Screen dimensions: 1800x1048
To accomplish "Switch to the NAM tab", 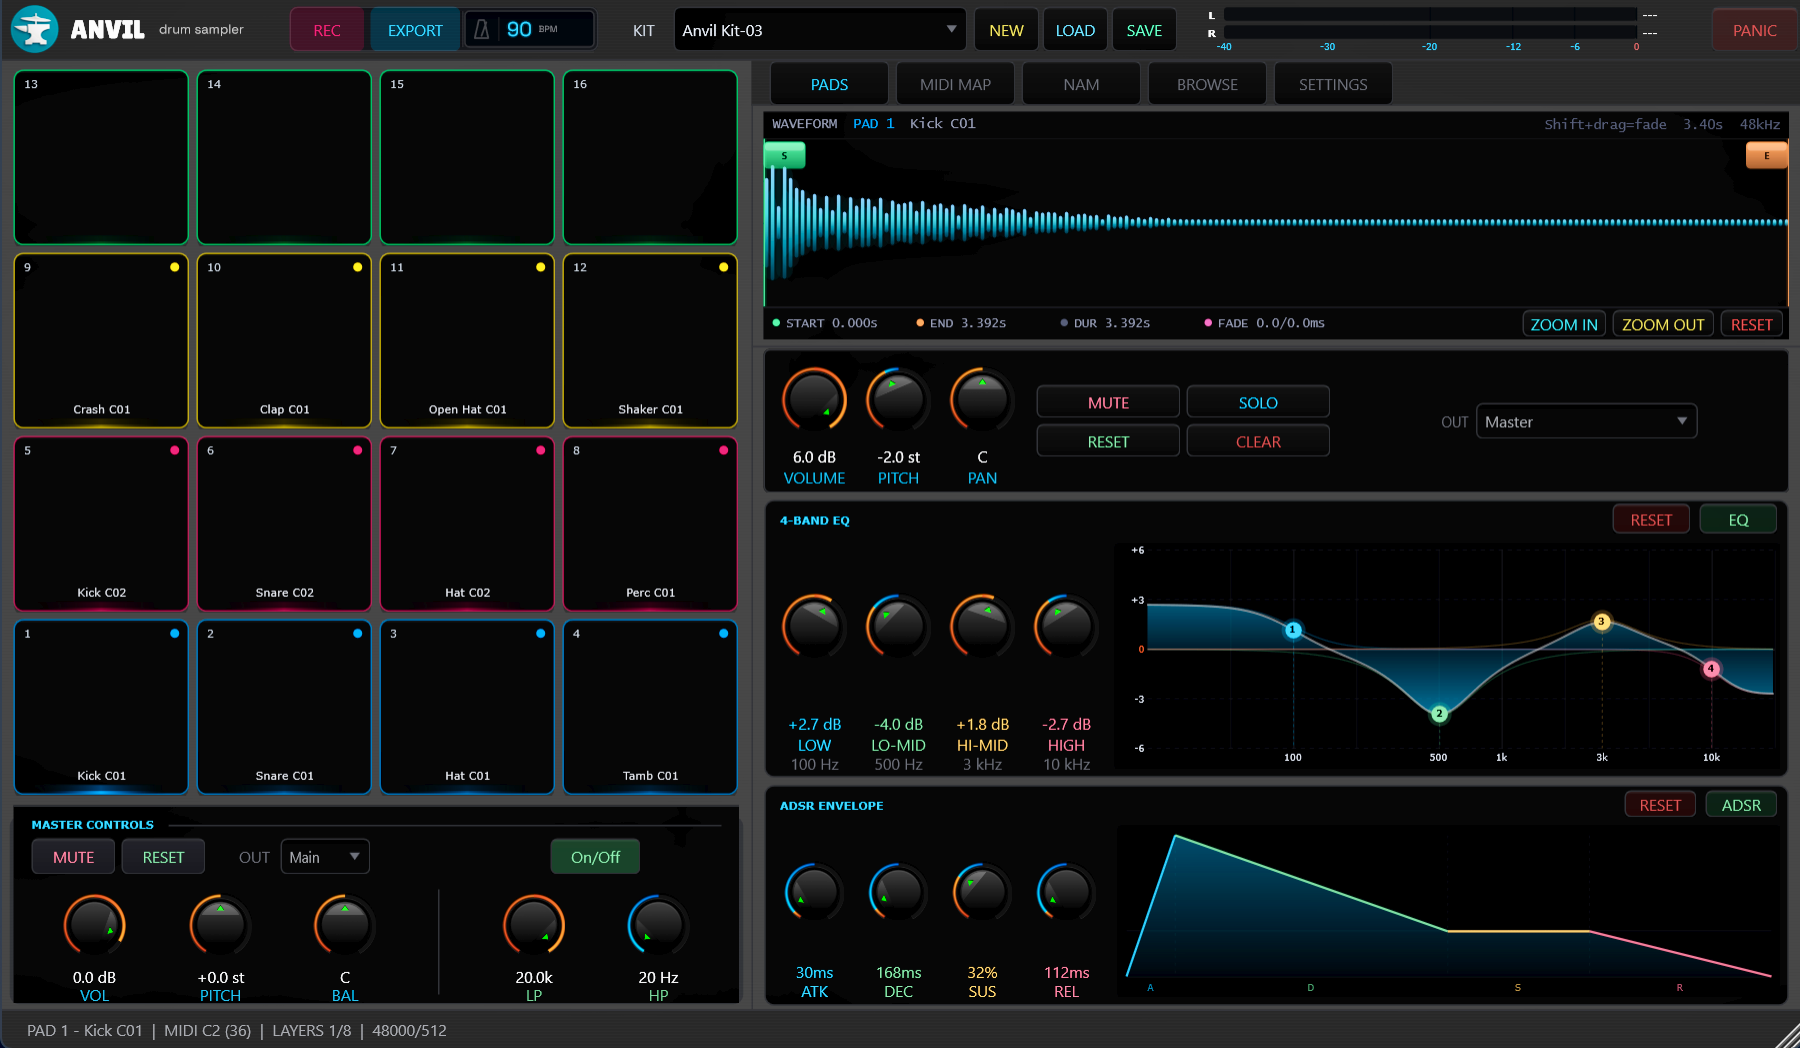I will tap(1081, 84).
